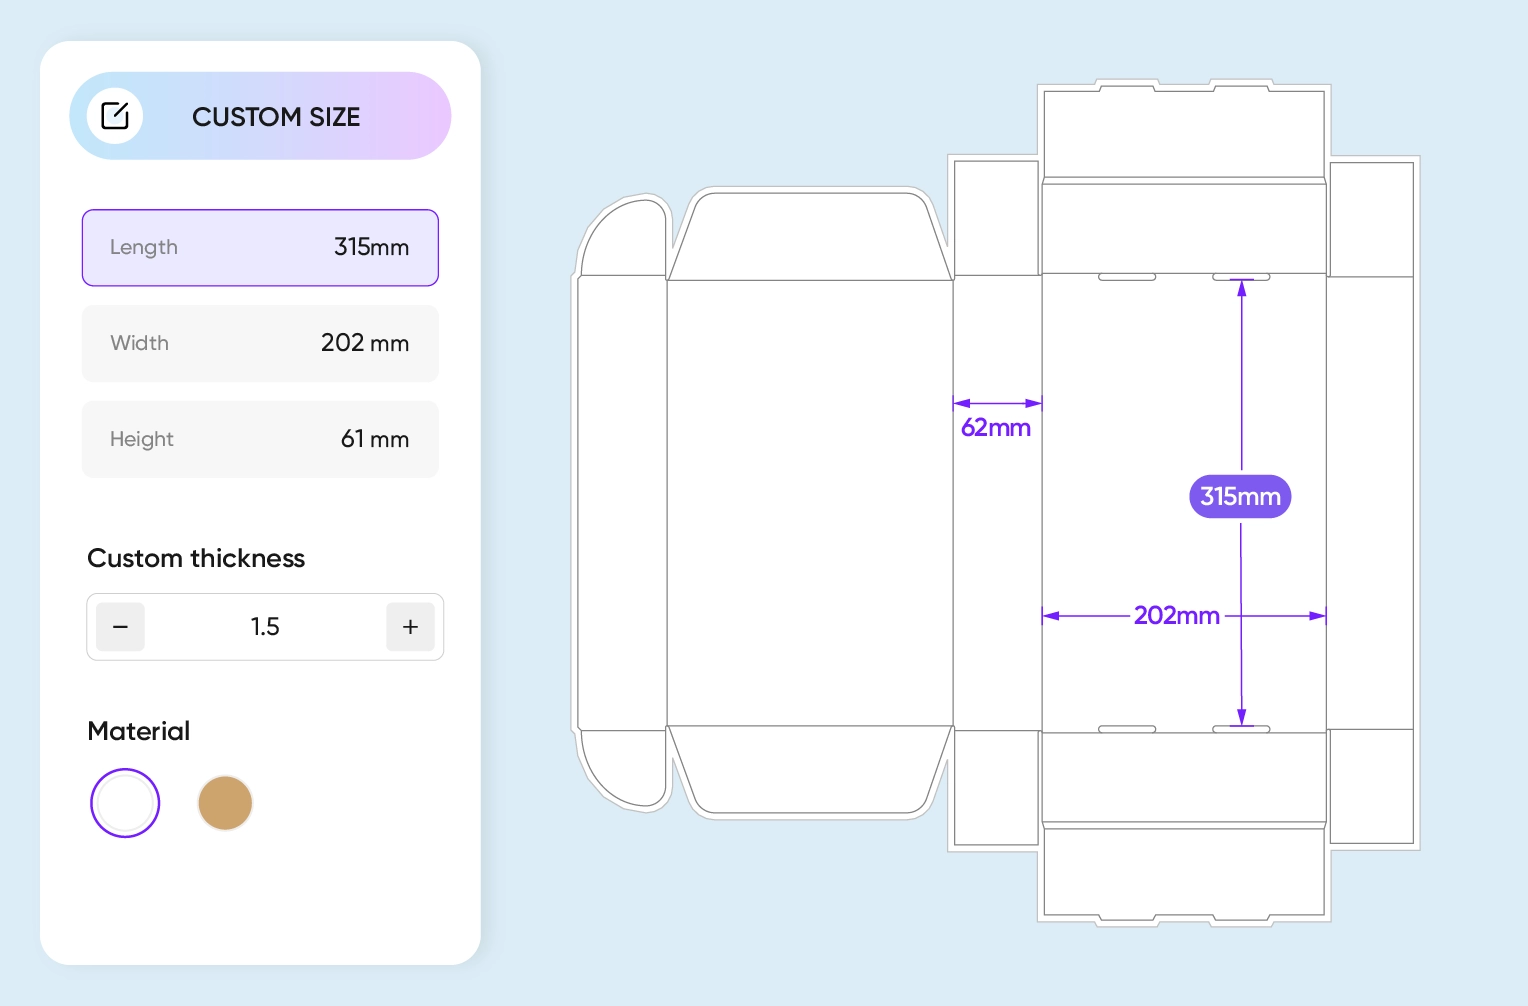Click the Custom thickness section label
This screenshot has height=1006, width=1528.
(196, 558)
